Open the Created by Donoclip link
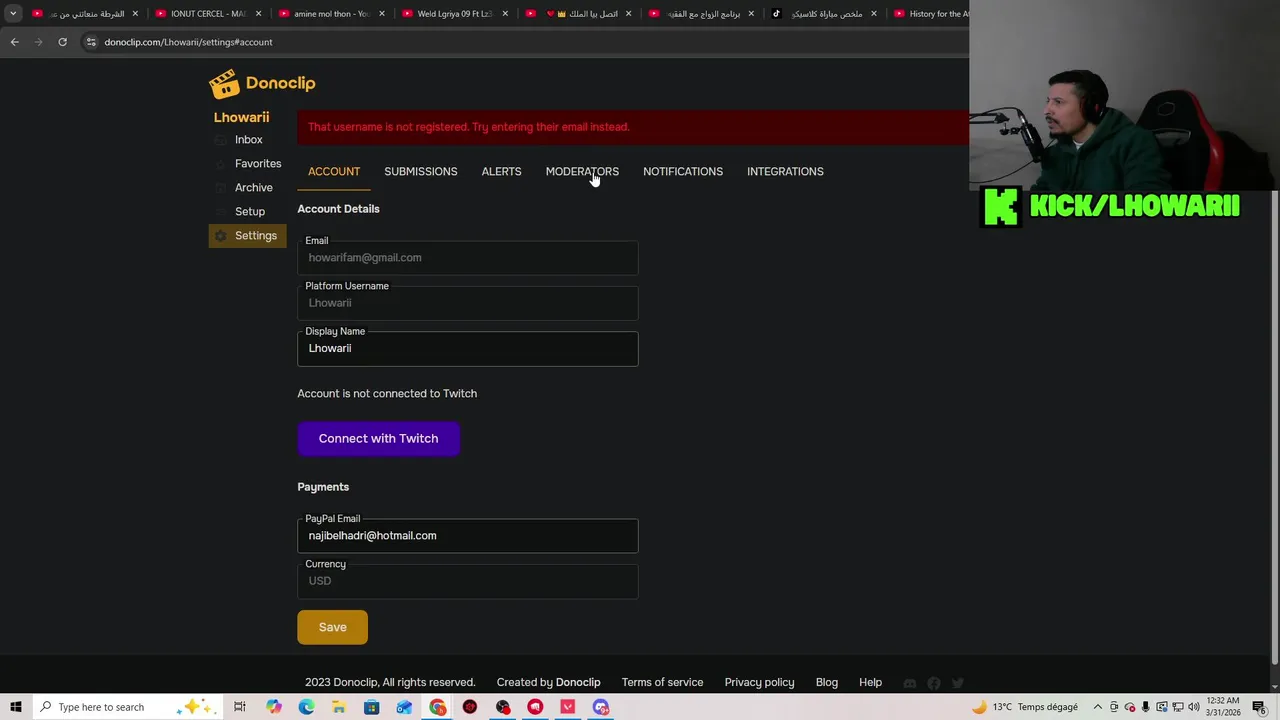This screenshot has height=720, width=1280. [x=548, y=683]
